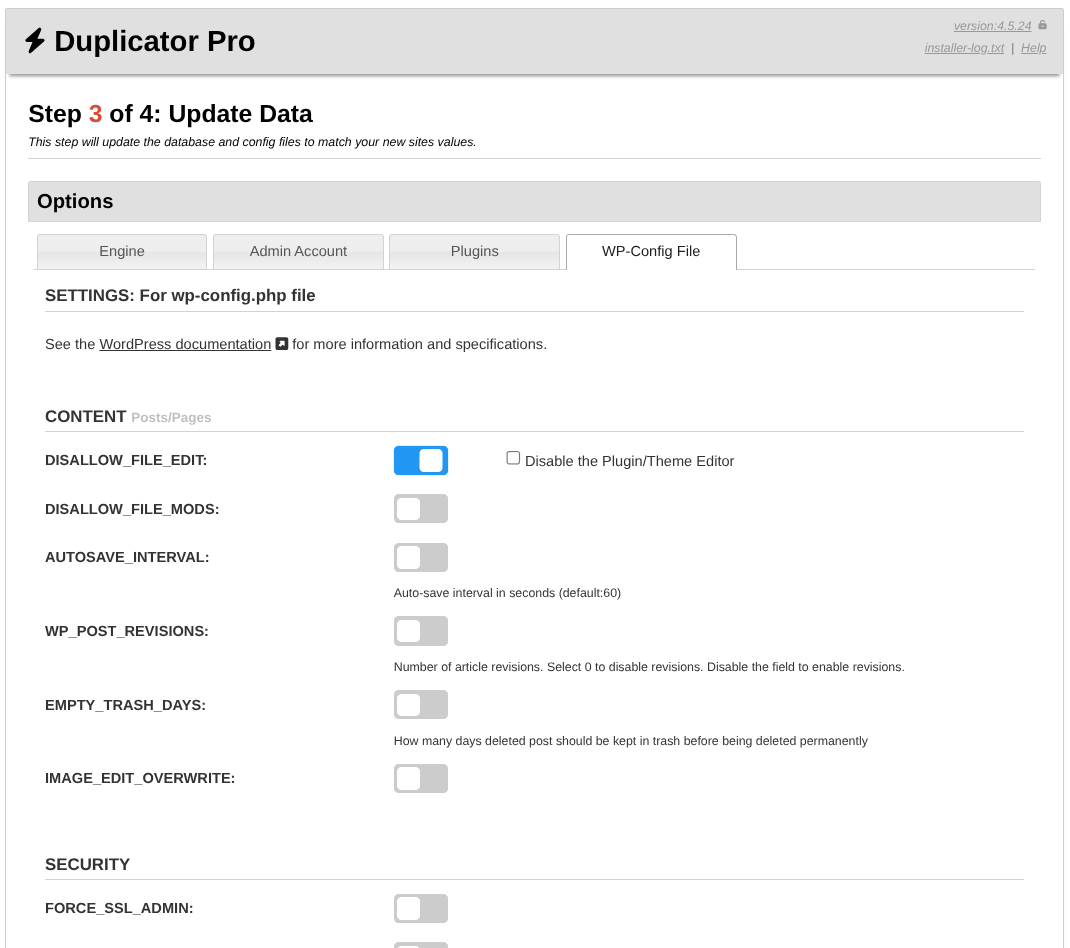Click the Help link in the header

pos(1033,48)
